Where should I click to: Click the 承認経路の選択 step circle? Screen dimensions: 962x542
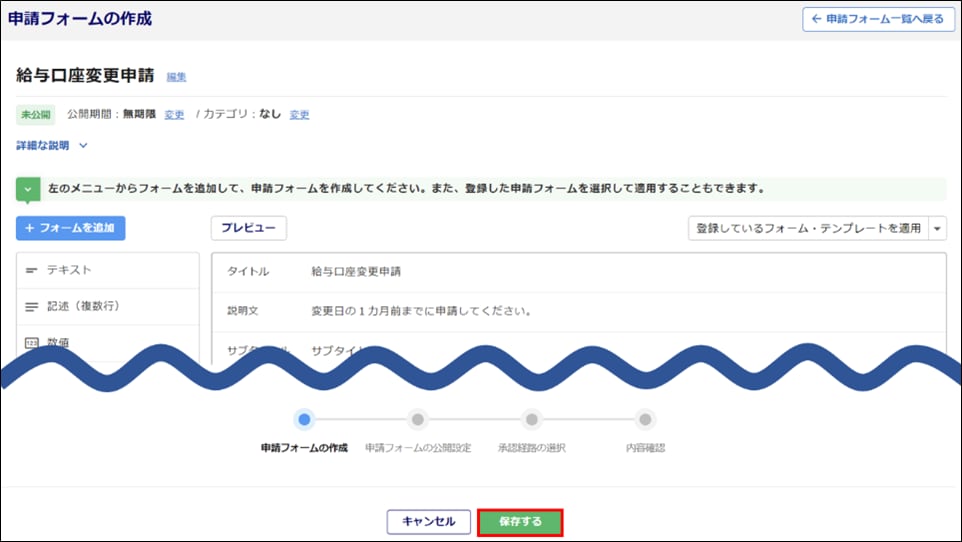(531, 420)
